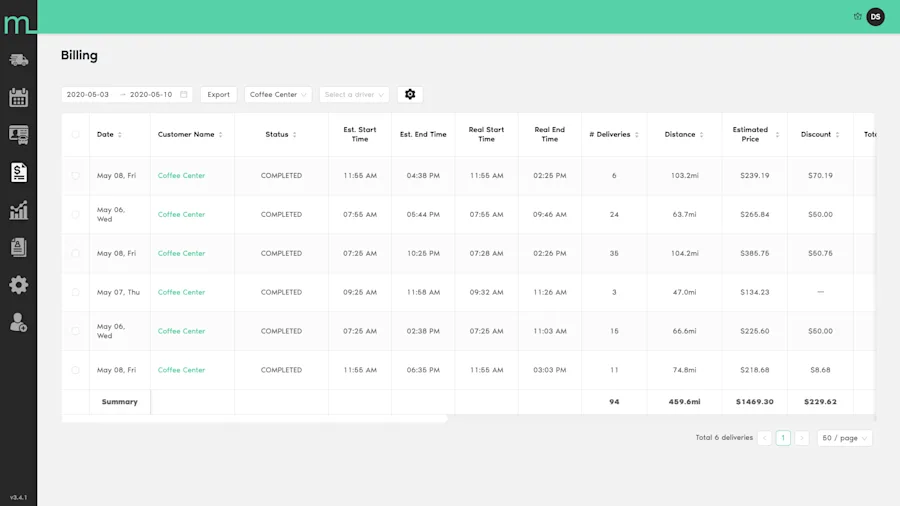Toggle the select-all checkbox in header
The width and height of the screenshot is (900, 506).
pyautogui.click(x=75, y=134)
